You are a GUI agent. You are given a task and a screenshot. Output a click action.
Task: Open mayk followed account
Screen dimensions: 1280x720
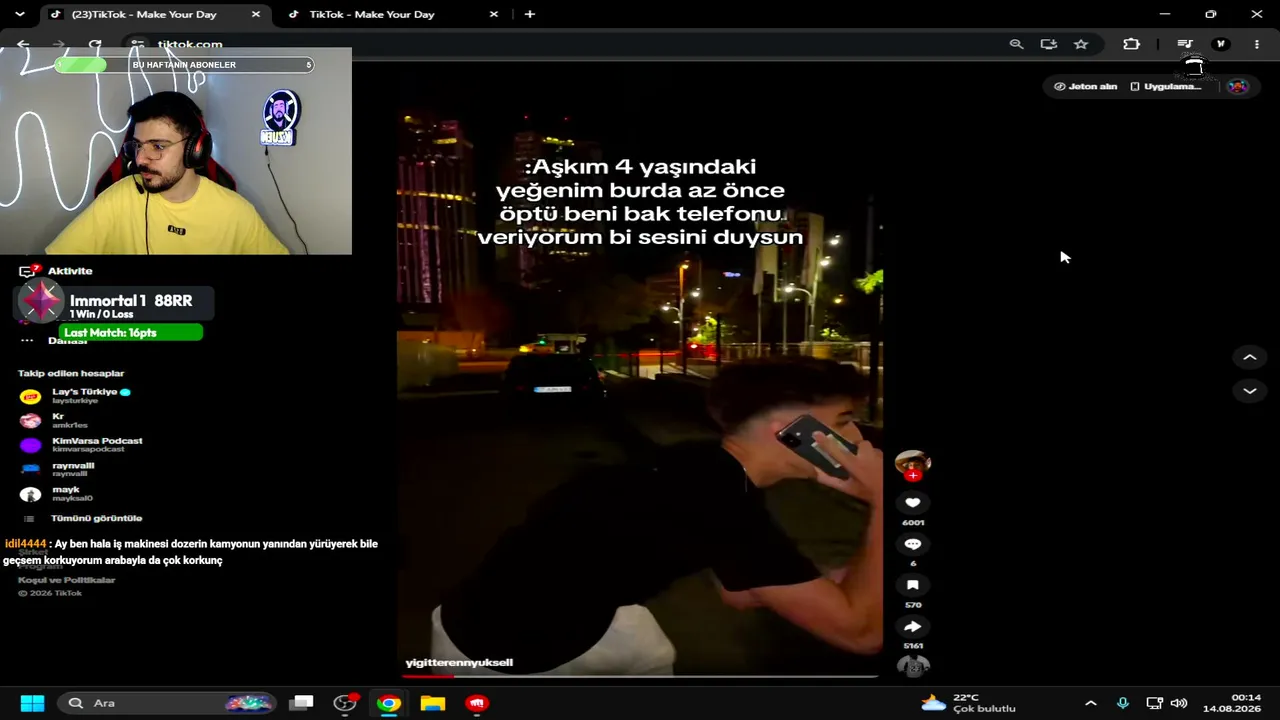tap(56, 494)
